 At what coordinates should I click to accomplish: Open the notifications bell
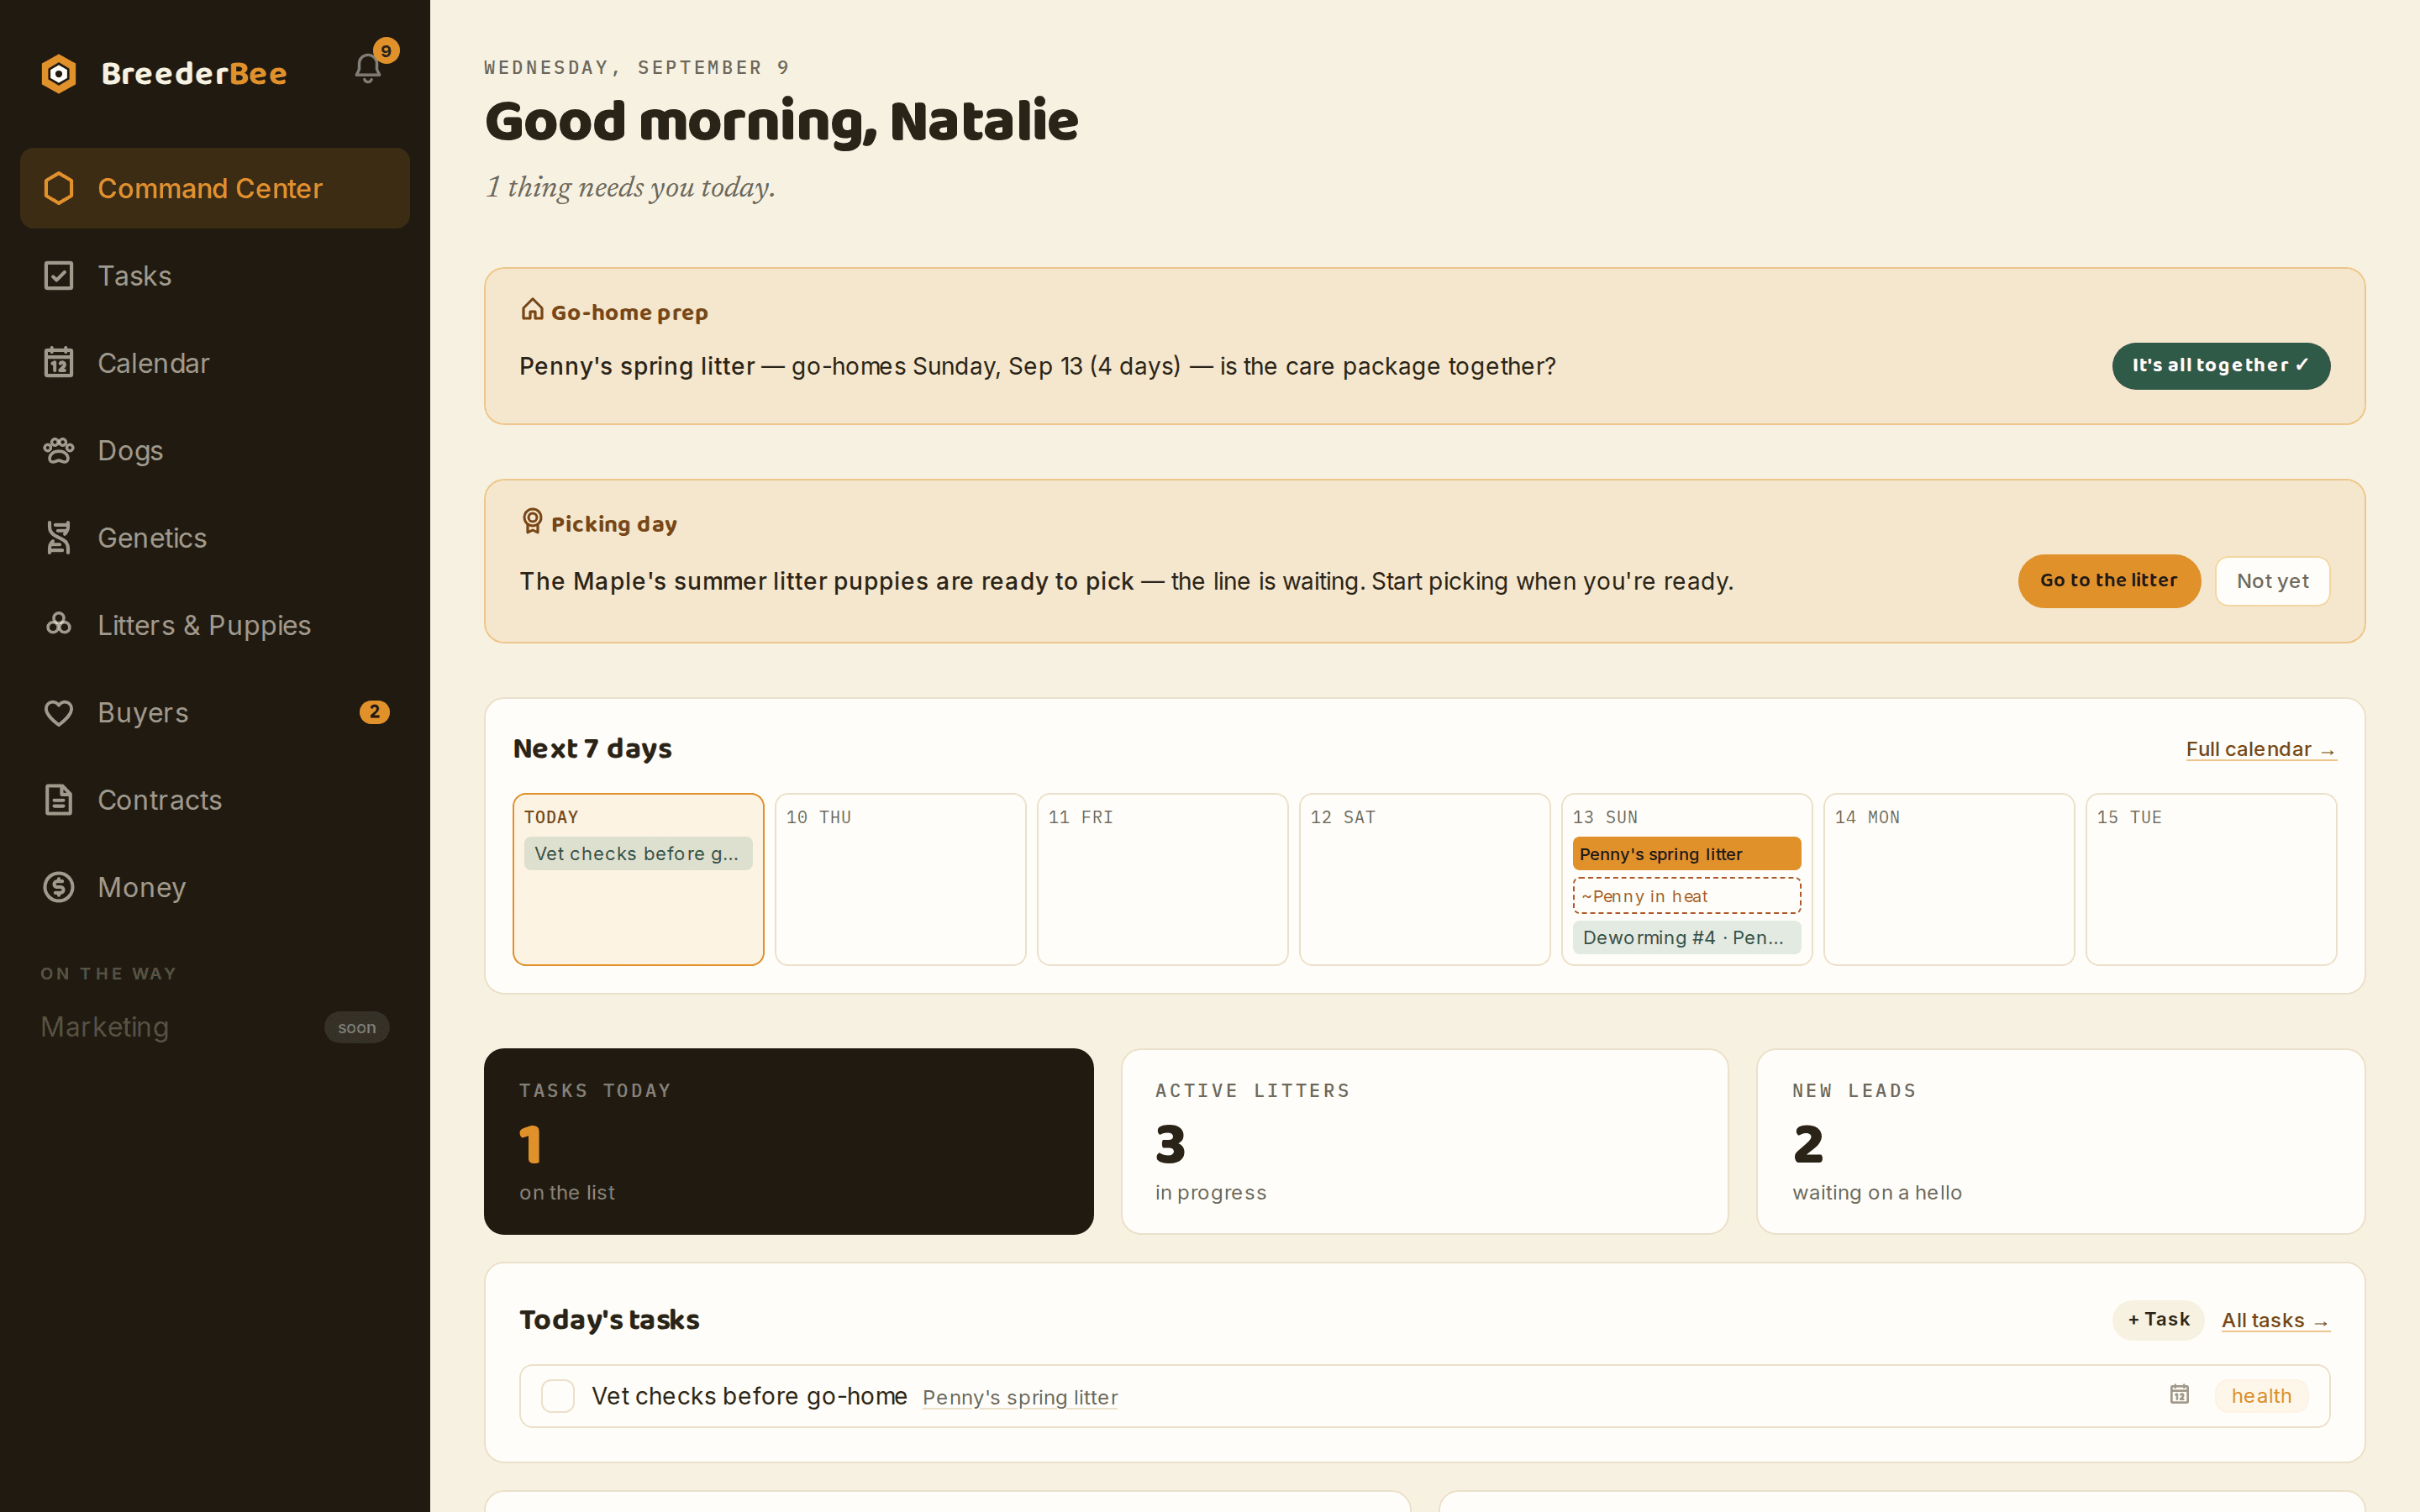367,69
